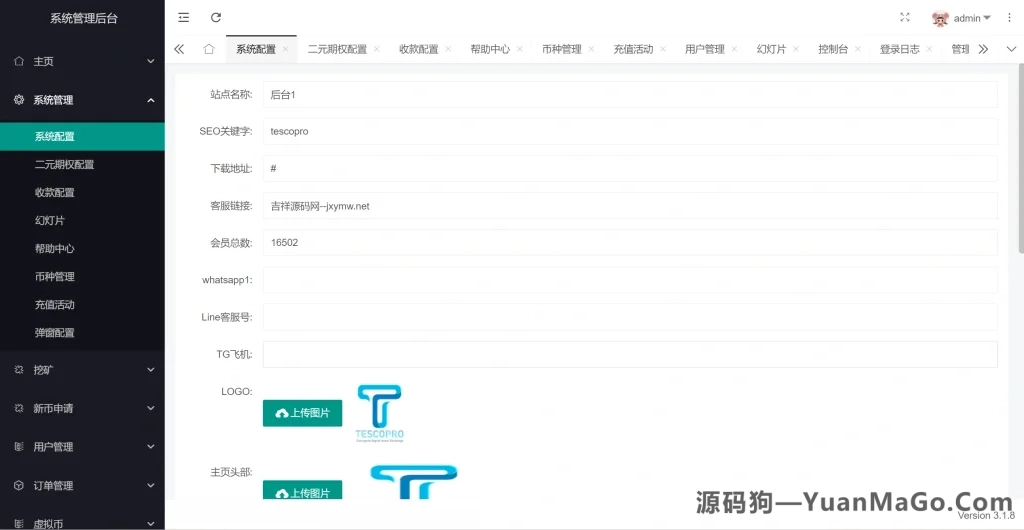
Task: Close the 收款配置 tab
Action: coord(449,49)
